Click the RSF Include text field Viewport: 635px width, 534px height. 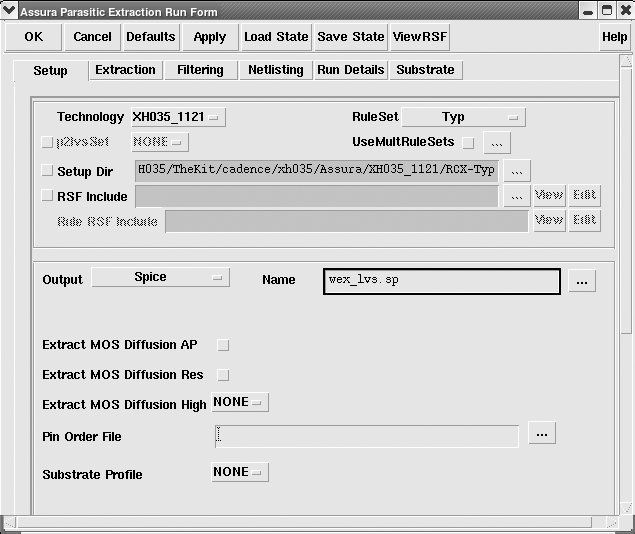(317, 196)
